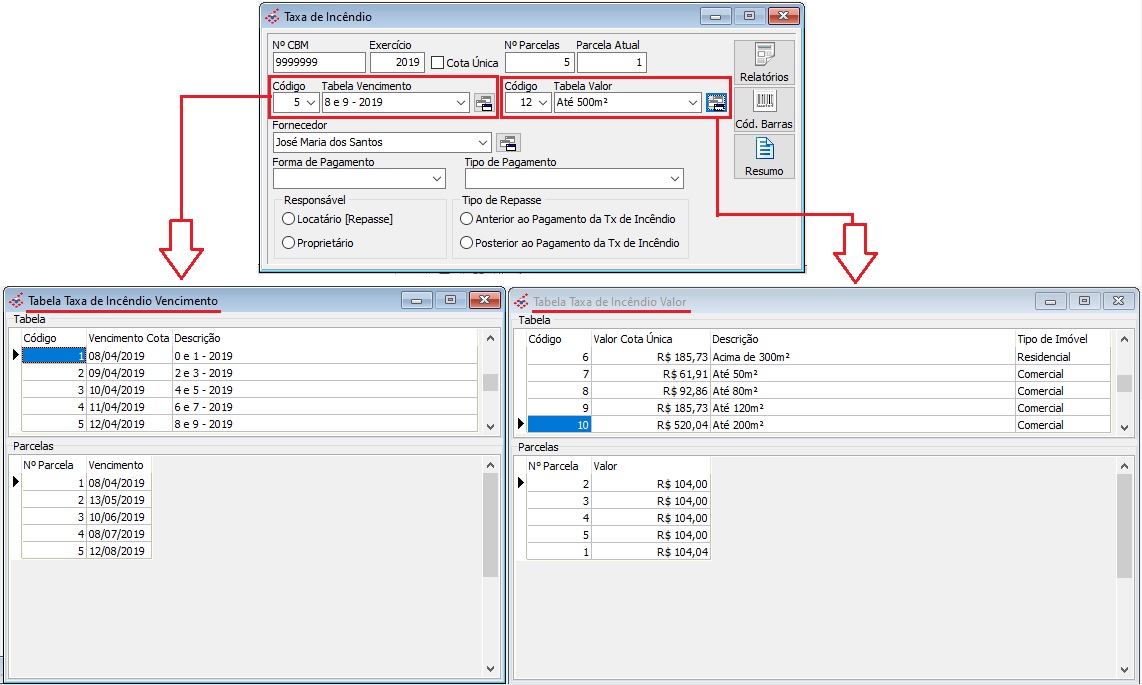Open the Tabela Vencimento lookup icon
This screenshot has height=685, width=1142.
tap(484, 102)
